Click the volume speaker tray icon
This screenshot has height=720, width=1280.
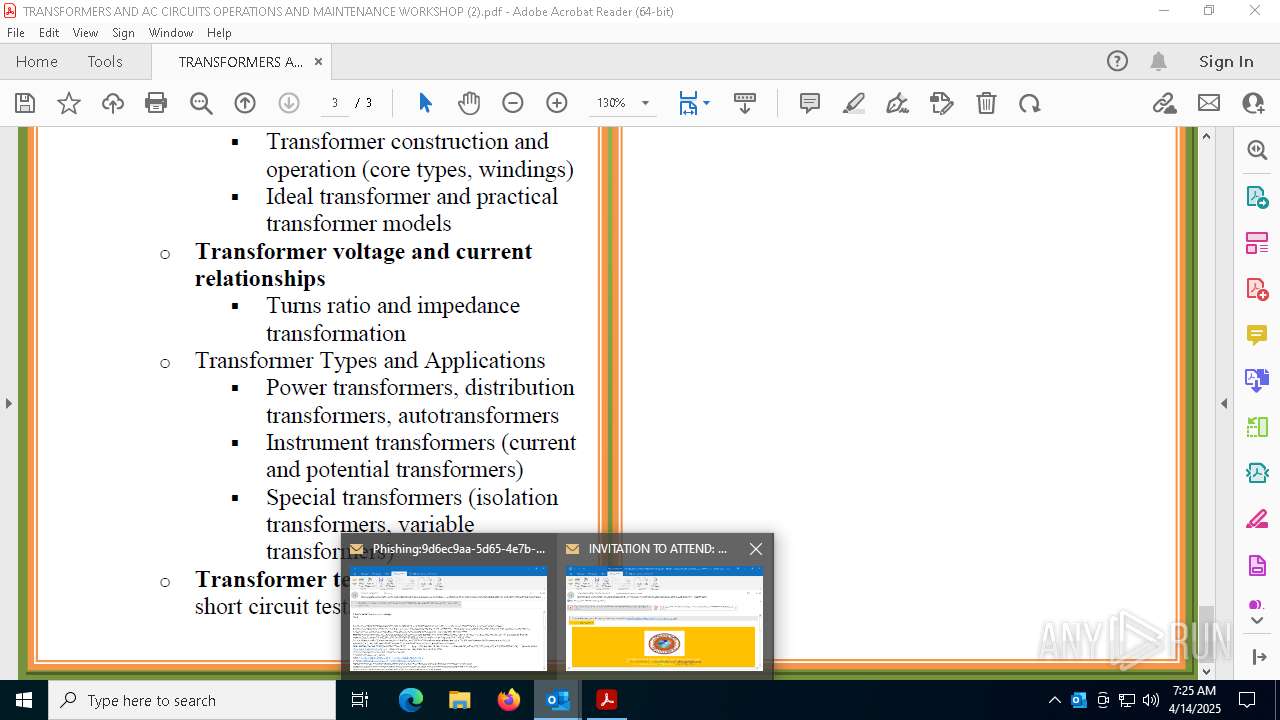click(x=1151, y=700)
